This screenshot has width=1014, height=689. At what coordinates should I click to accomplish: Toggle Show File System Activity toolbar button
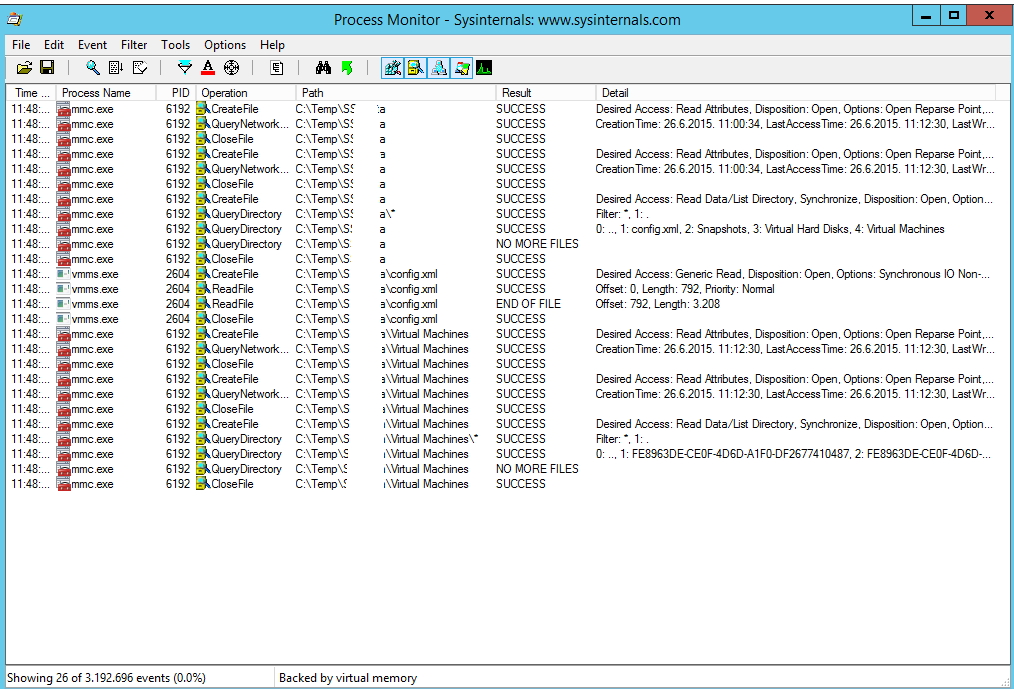416,68
